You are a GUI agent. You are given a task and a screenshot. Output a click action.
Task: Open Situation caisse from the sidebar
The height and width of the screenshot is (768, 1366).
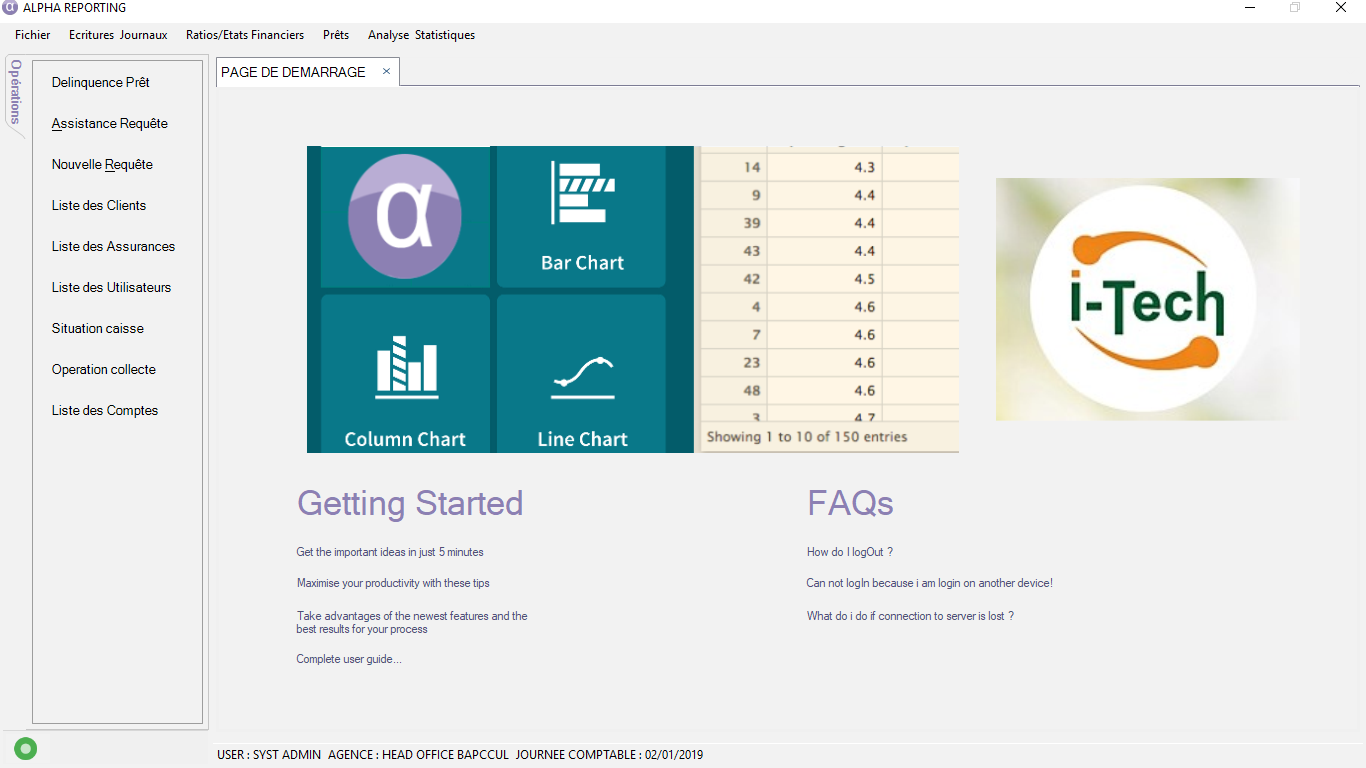[98, 328]
